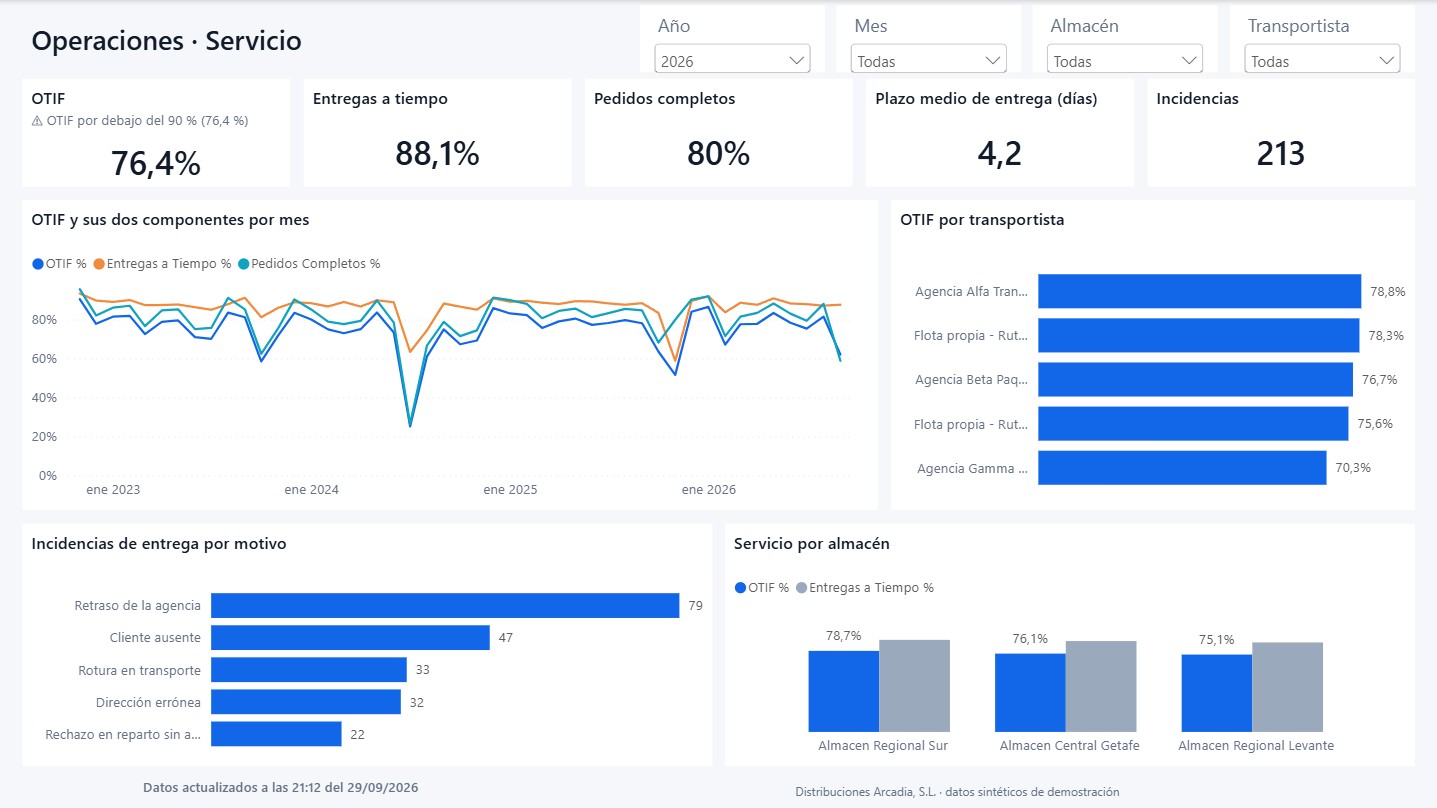Select the Rotura en transporte bar
Viewport: 1437px width, 808px height.
(309, 669)
